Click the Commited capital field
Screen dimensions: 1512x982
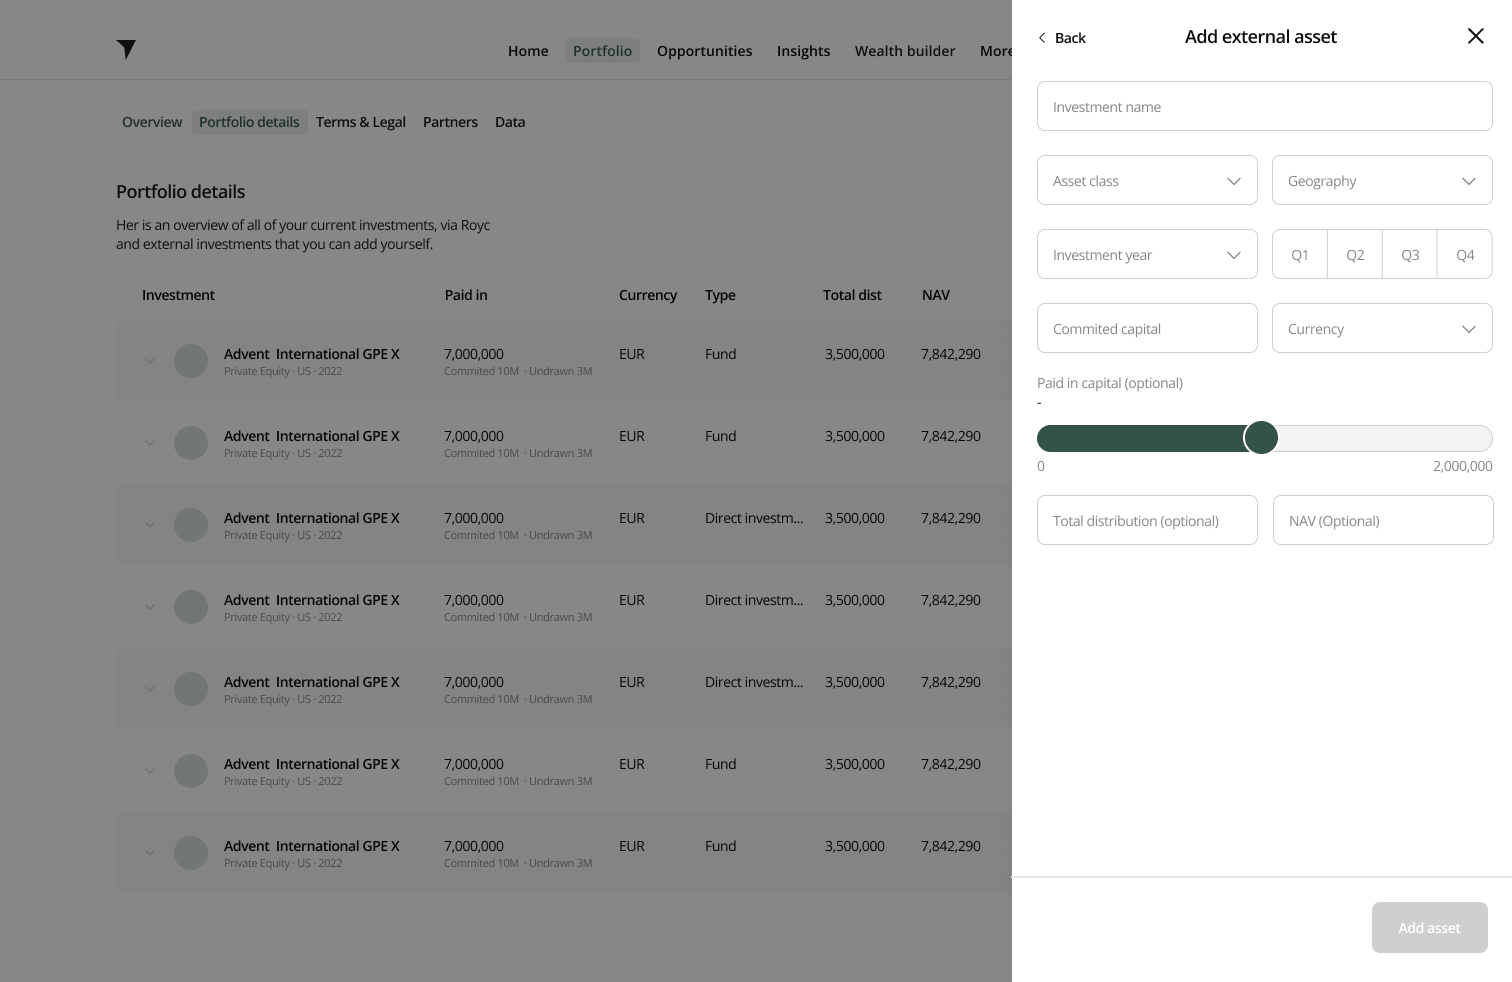click(1147, 328)
